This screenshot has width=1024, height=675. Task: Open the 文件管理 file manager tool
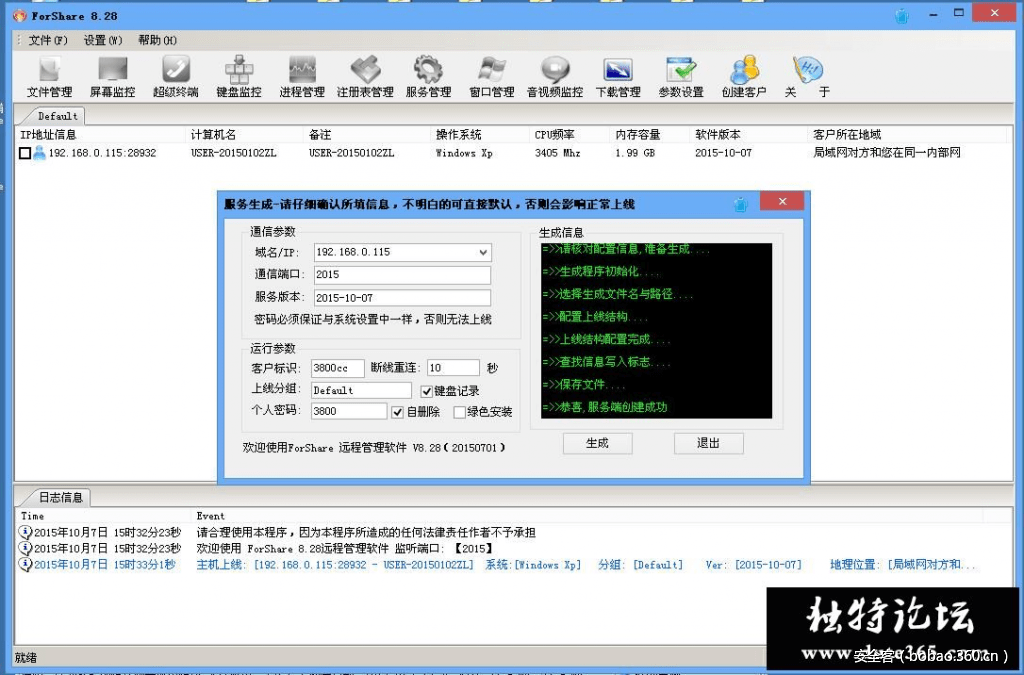tap(49, 75)
